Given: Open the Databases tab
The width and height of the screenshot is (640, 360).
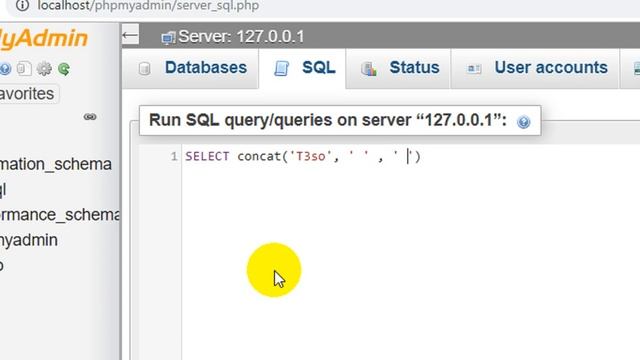Looking at the screenshot, I should click(191, 68).
